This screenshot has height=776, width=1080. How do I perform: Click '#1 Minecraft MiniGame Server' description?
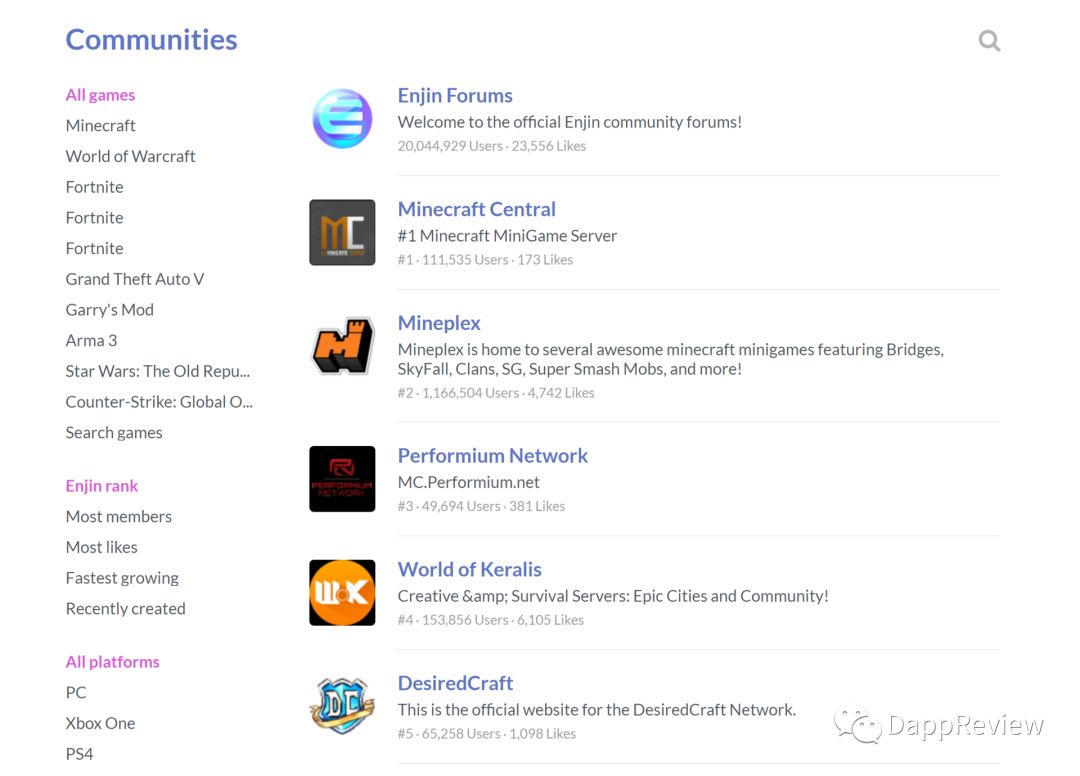click(507, 236)
